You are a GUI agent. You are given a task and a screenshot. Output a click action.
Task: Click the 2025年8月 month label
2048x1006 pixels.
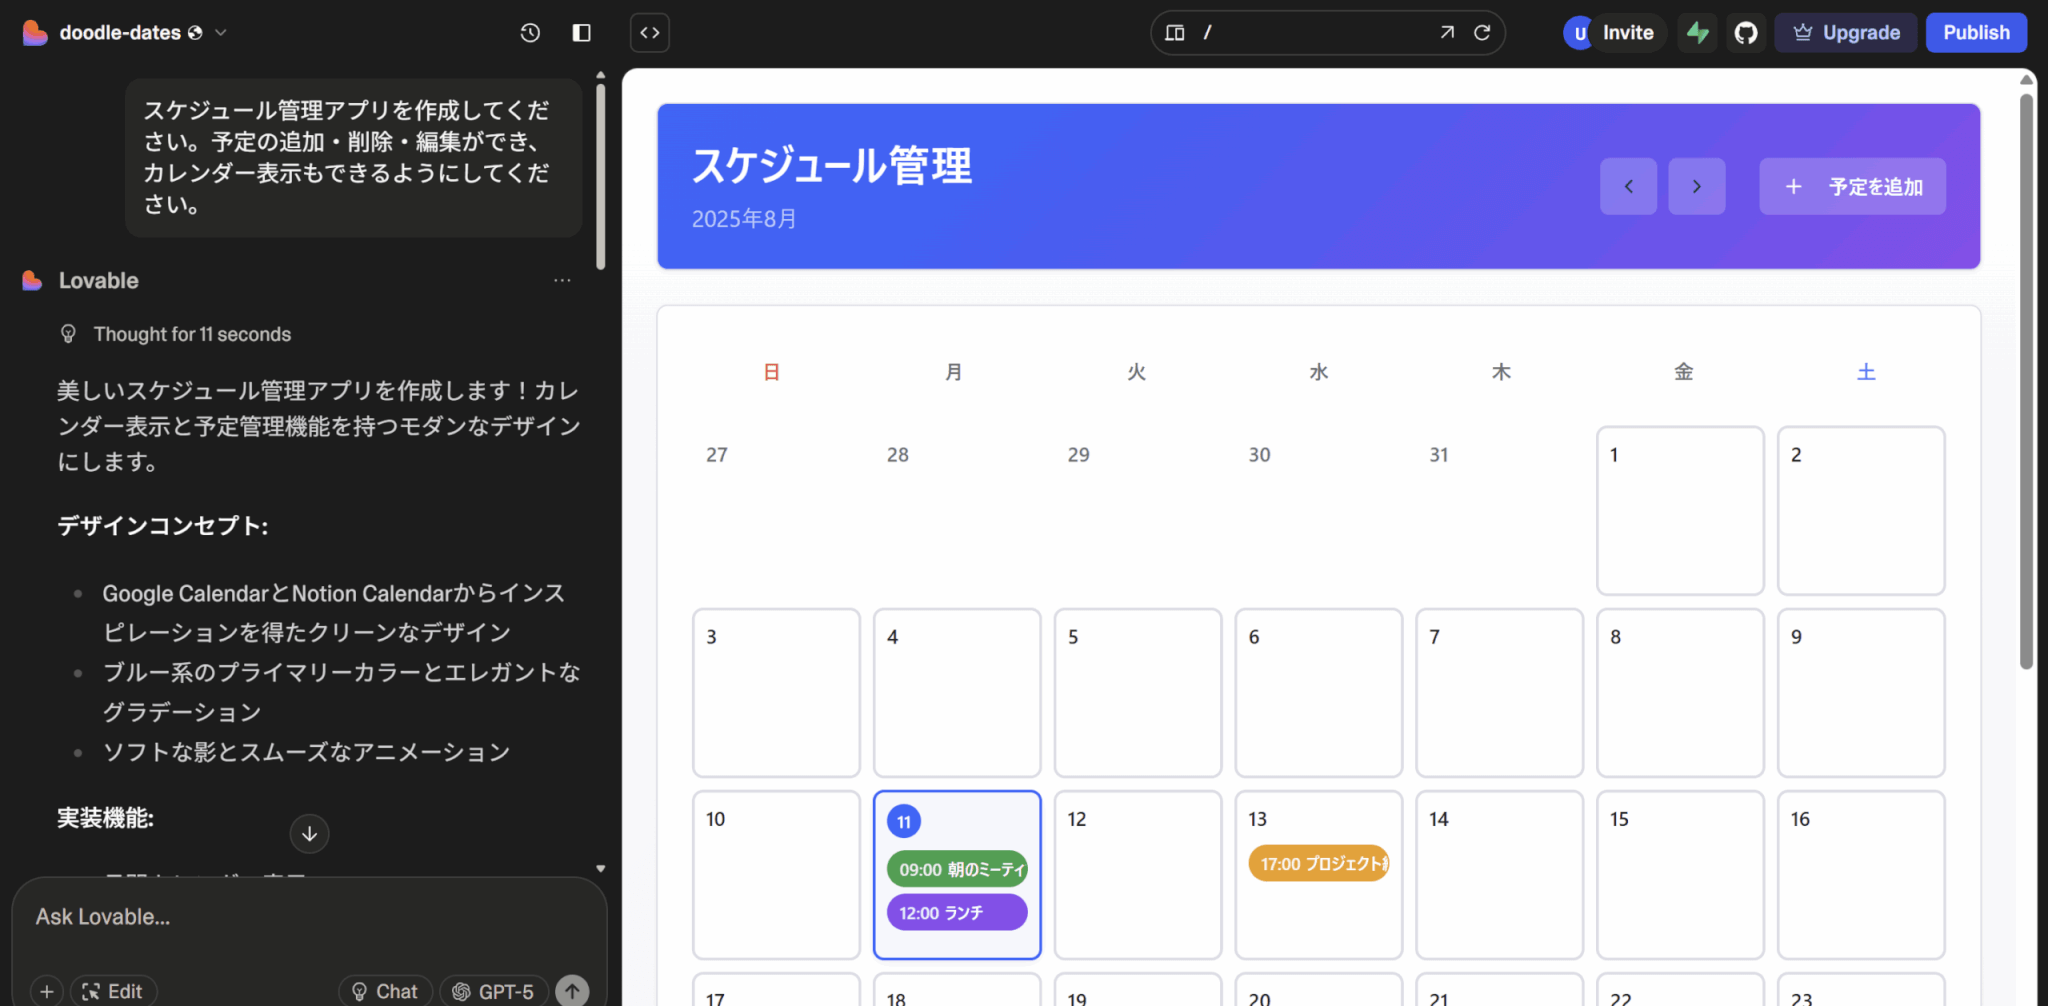coord(744,219)
